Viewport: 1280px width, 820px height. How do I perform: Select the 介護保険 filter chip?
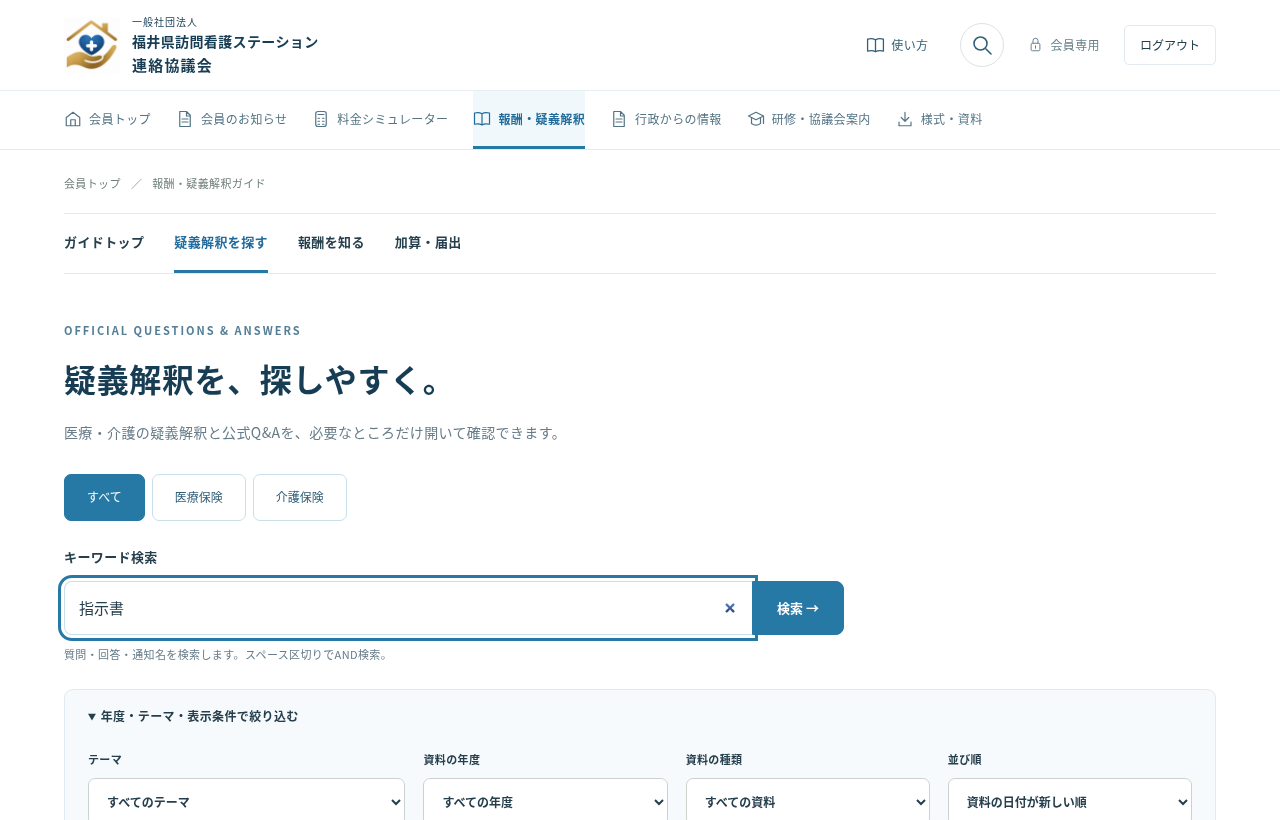(x=300, y=497)
